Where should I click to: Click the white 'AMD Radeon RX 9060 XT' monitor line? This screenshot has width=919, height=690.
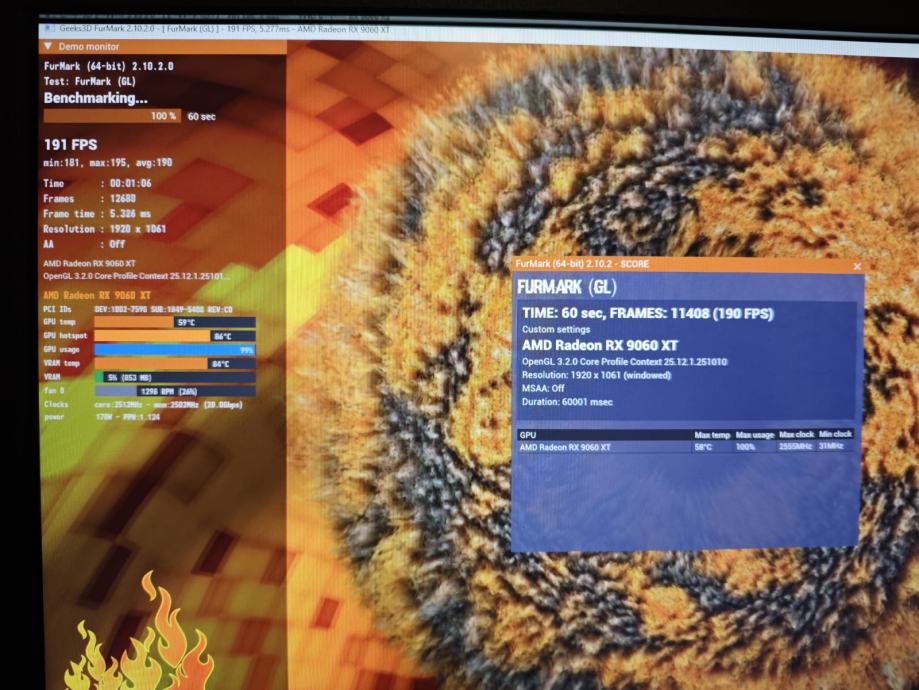pos(89,263)
